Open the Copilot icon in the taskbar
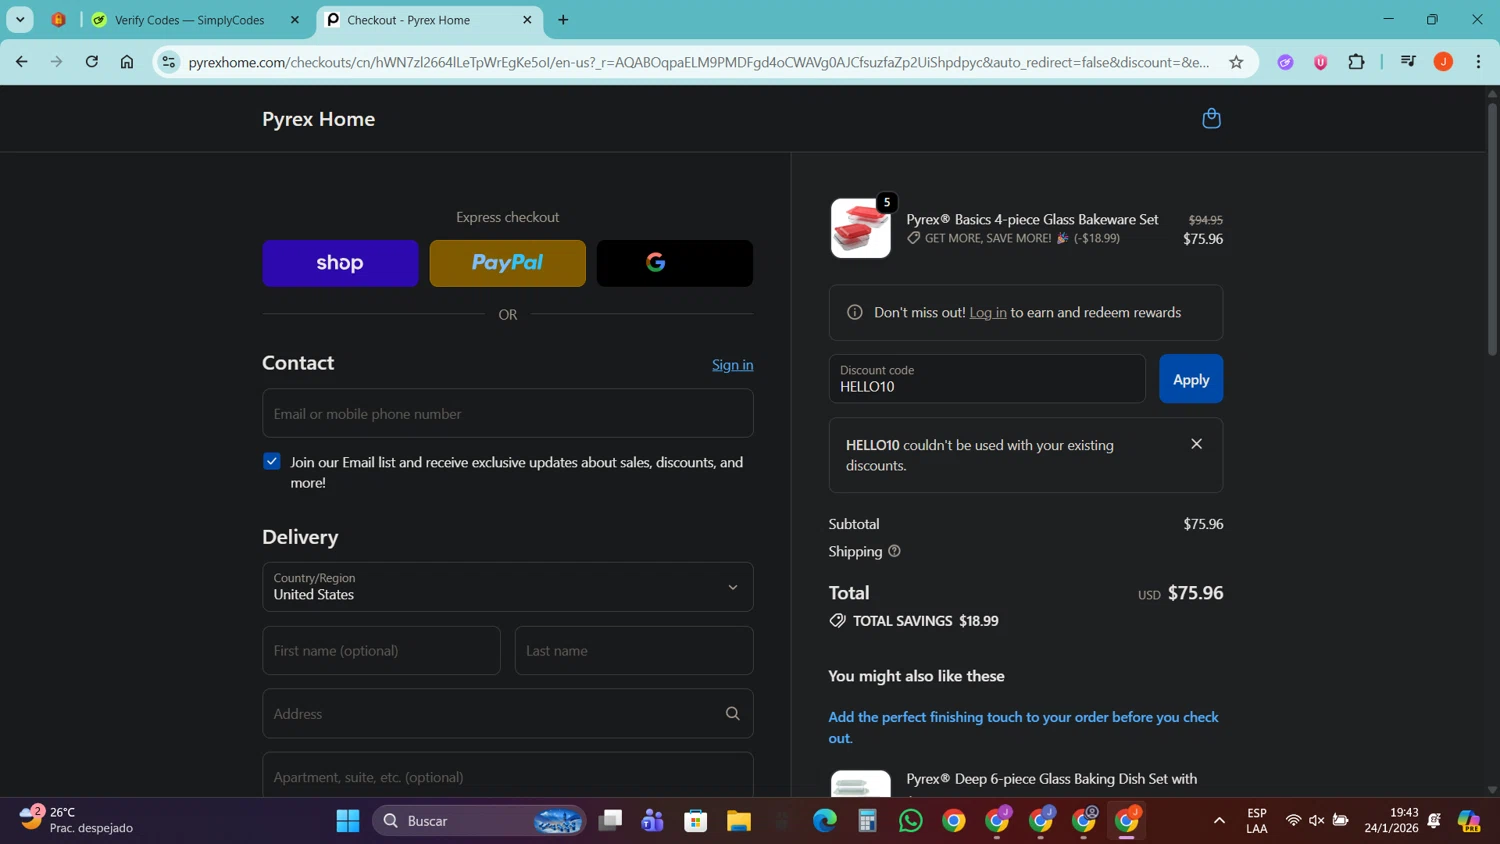The width and height of the screenshot is (1500, 844). pyautogui.click(x=1469, y=821)
